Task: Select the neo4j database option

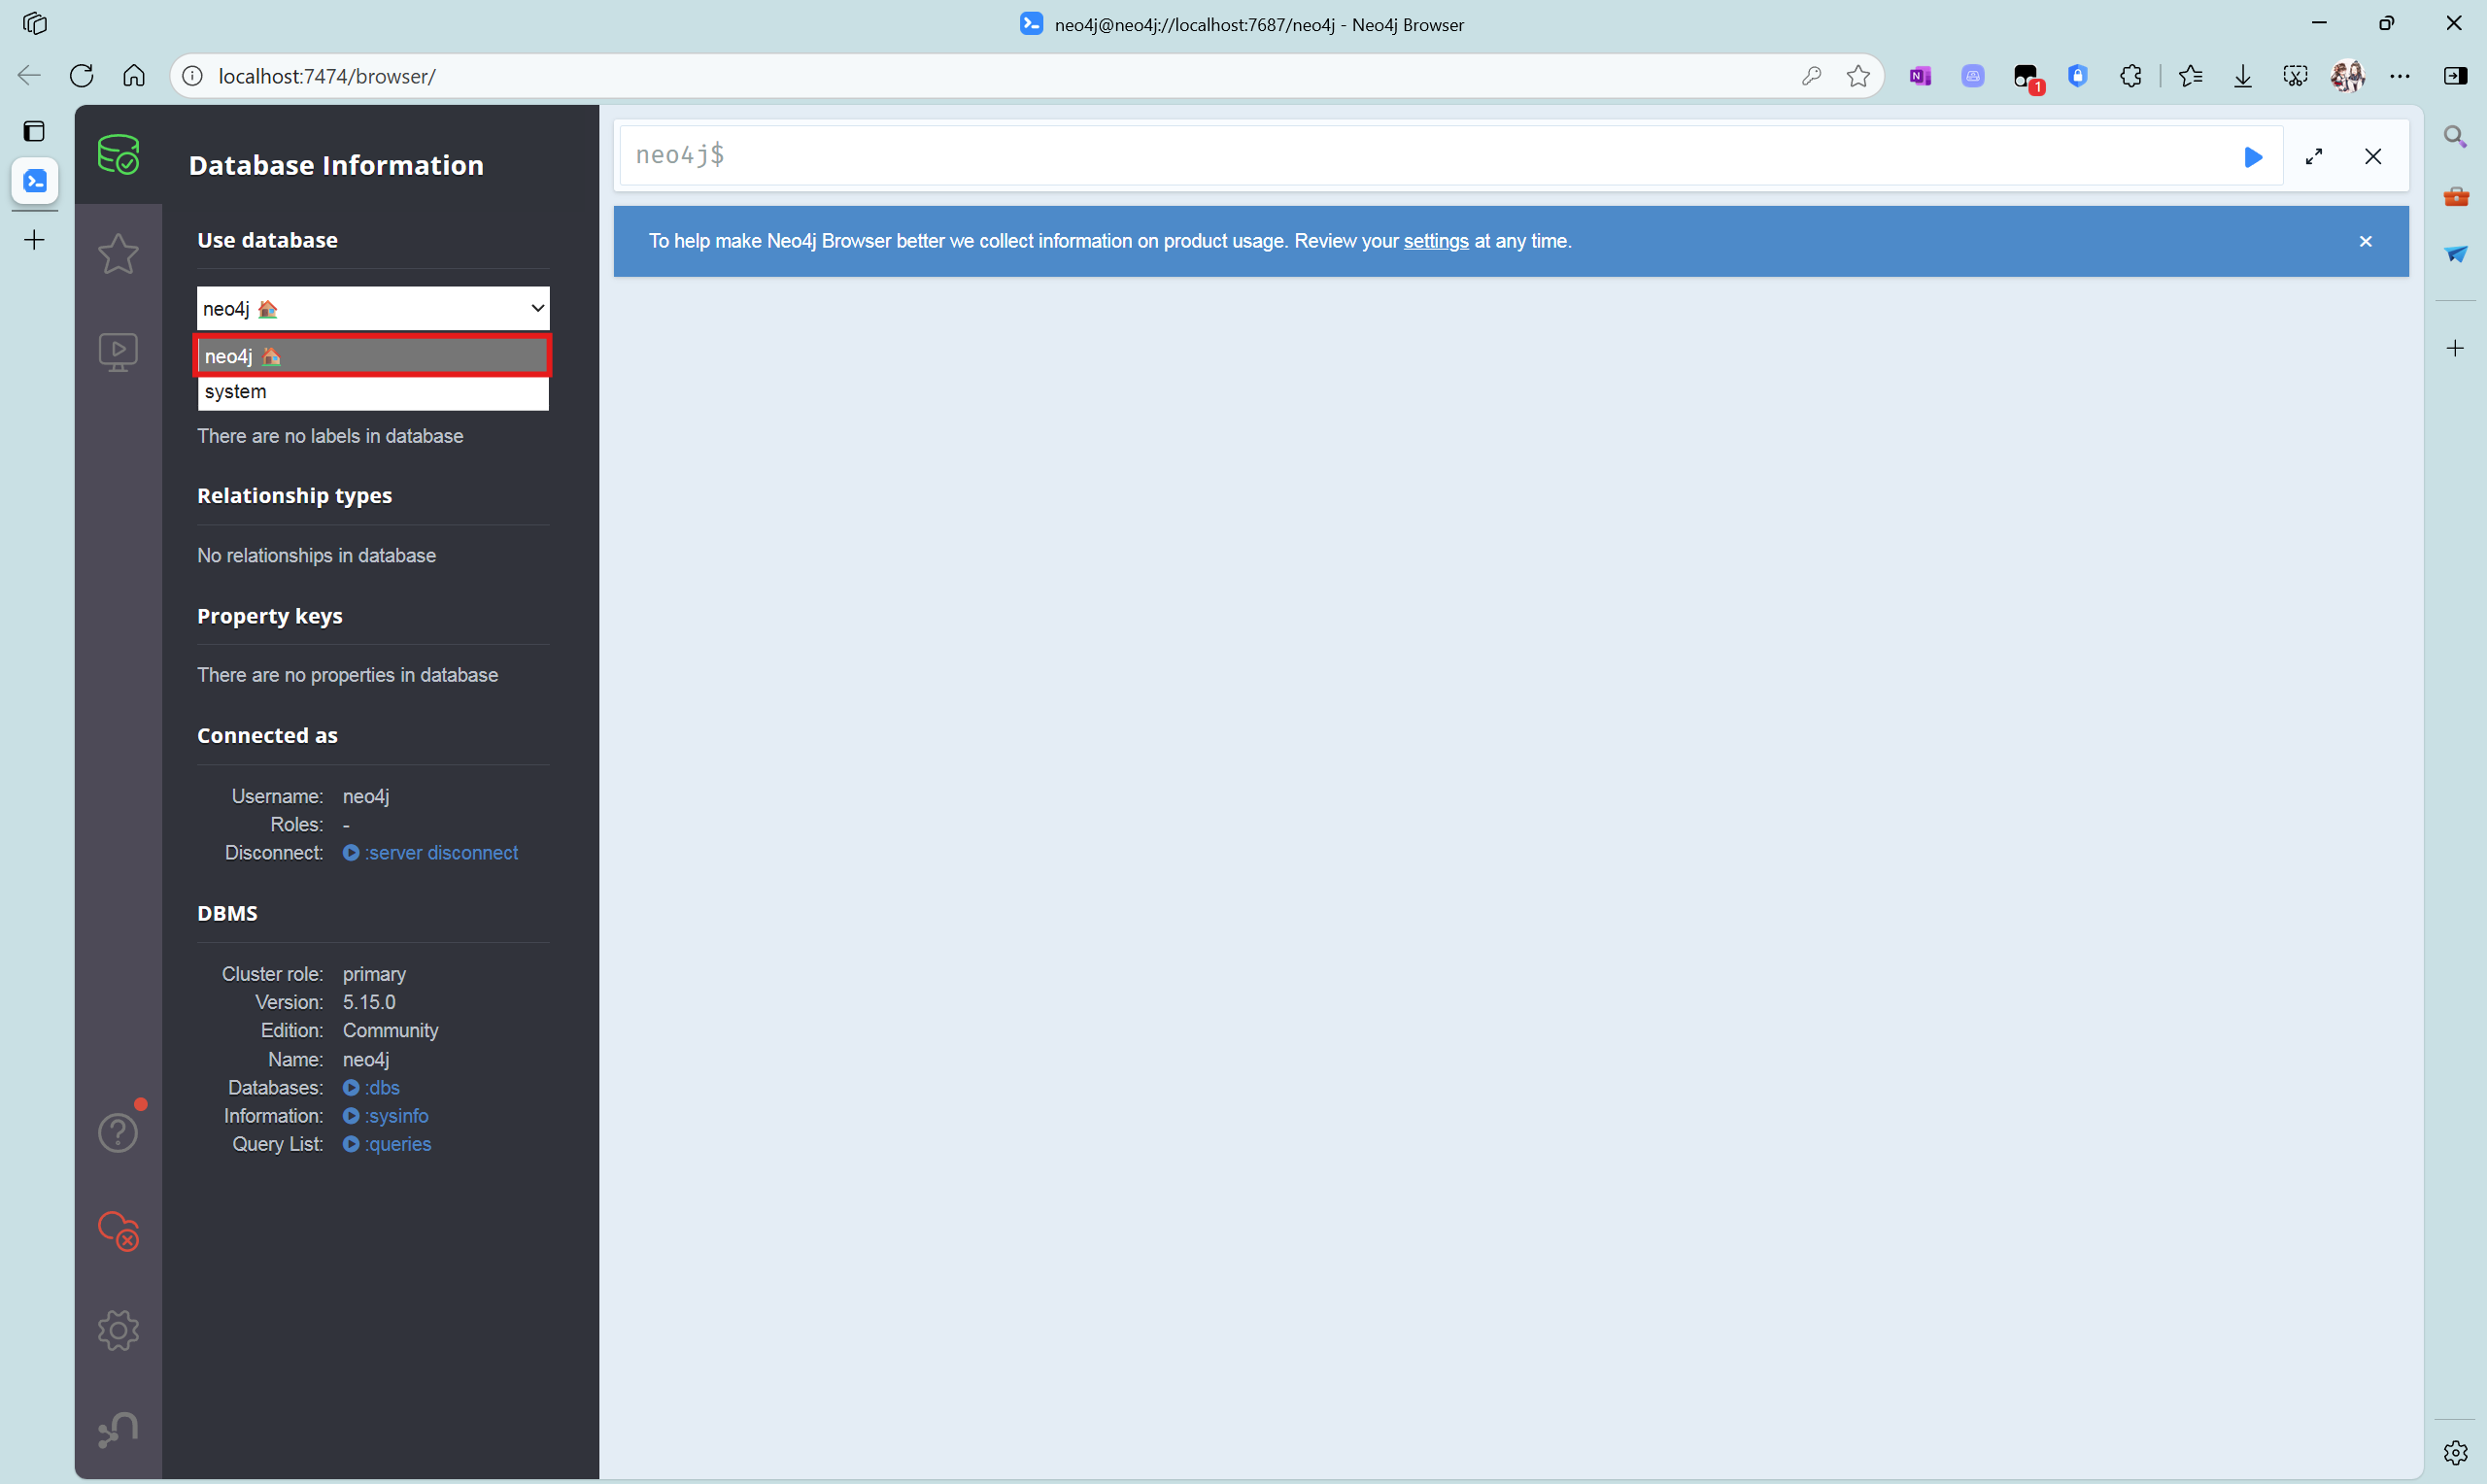Action: point(373,356)
